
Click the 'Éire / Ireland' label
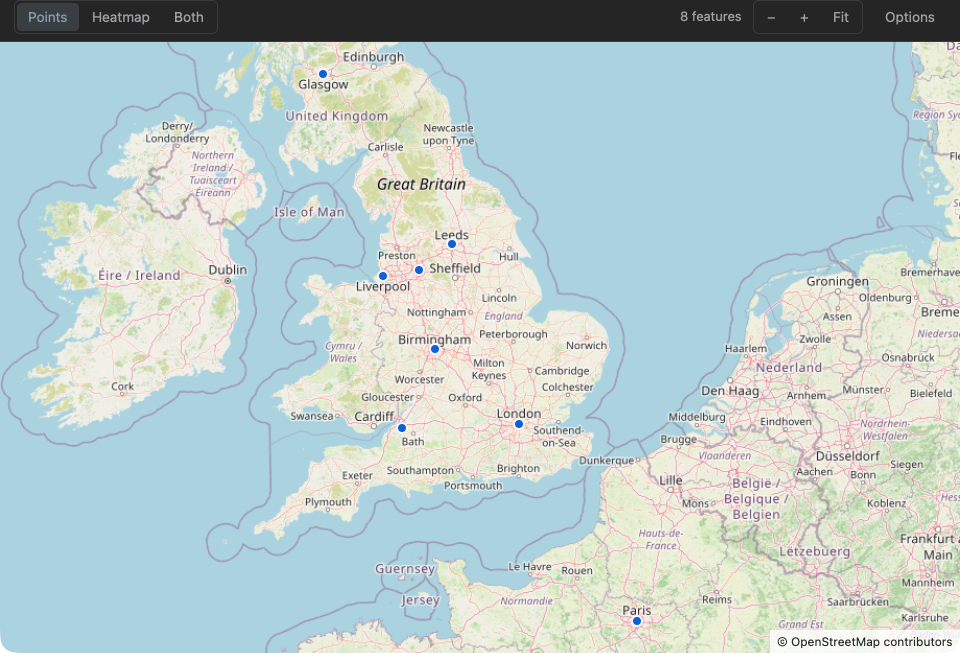pos(140,275)
